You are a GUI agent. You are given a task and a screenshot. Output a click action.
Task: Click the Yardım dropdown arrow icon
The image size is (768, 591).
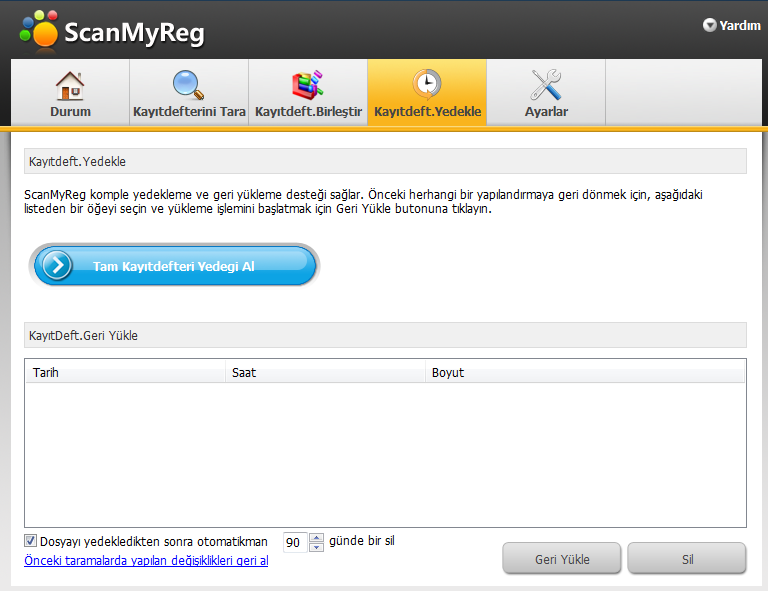click(710, 26)
